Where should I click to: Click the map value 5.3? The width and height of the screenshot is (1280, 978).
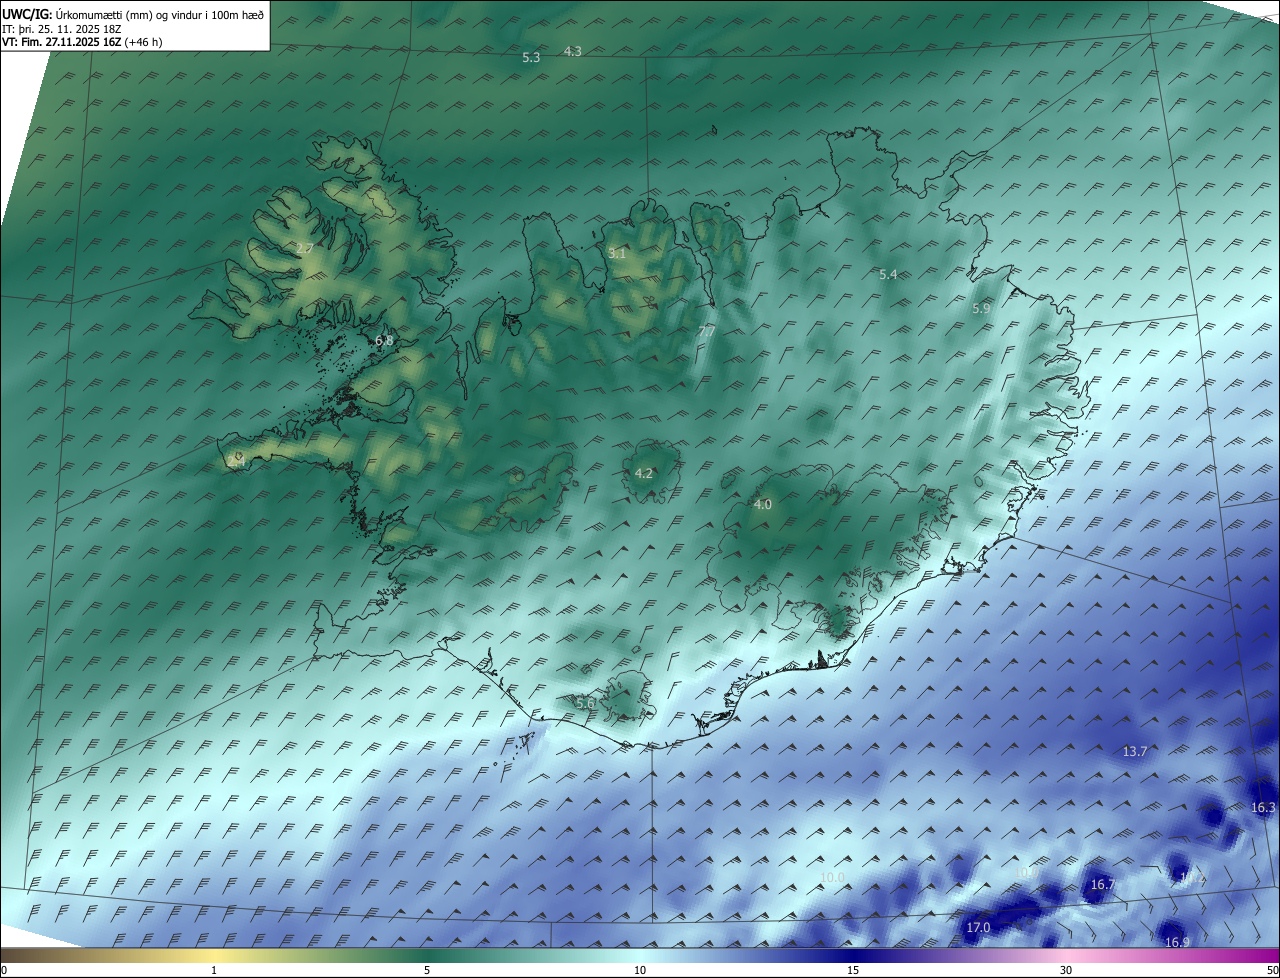pos(531,58)
